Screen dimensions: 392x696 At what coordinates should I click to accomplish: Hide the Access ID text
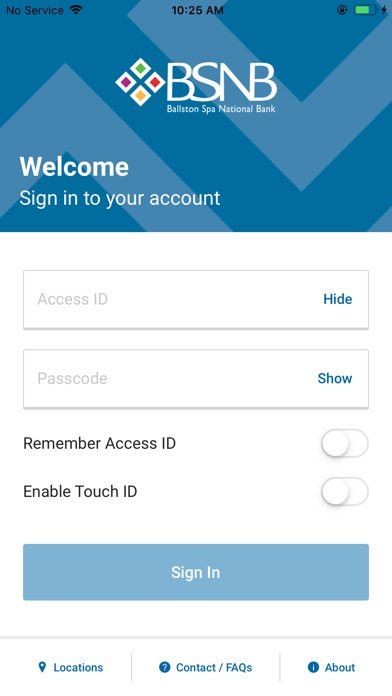click(337, 299)
